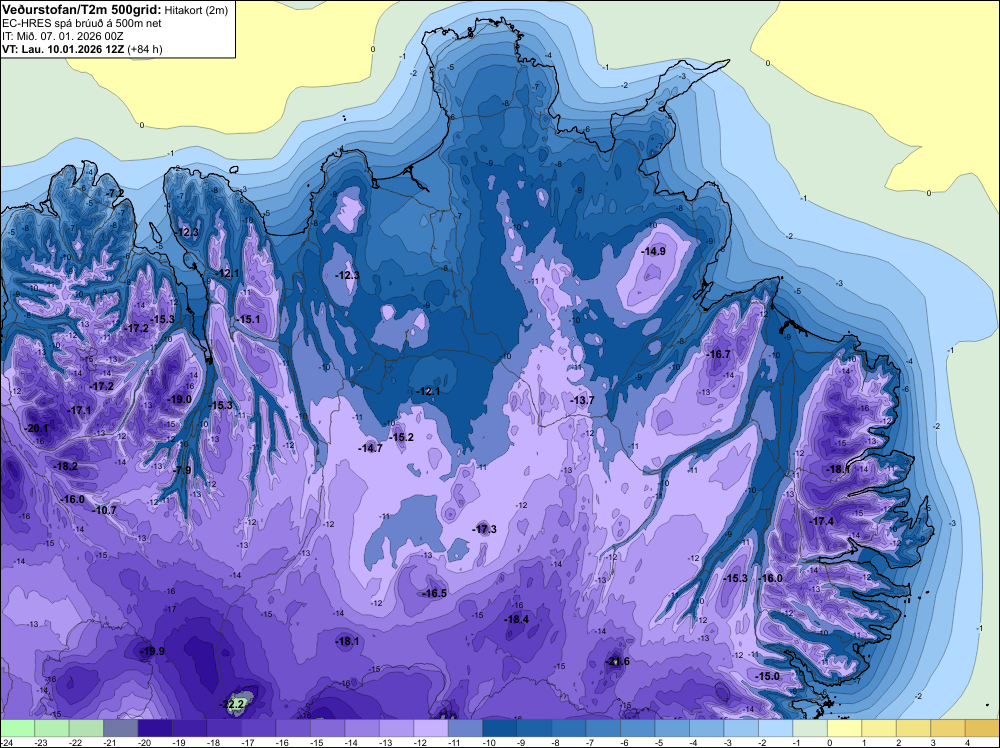Select the slate blue legend swatch labeled -11
The image size is (1000, 748).
pyautogui.click(x=465, y=728)
